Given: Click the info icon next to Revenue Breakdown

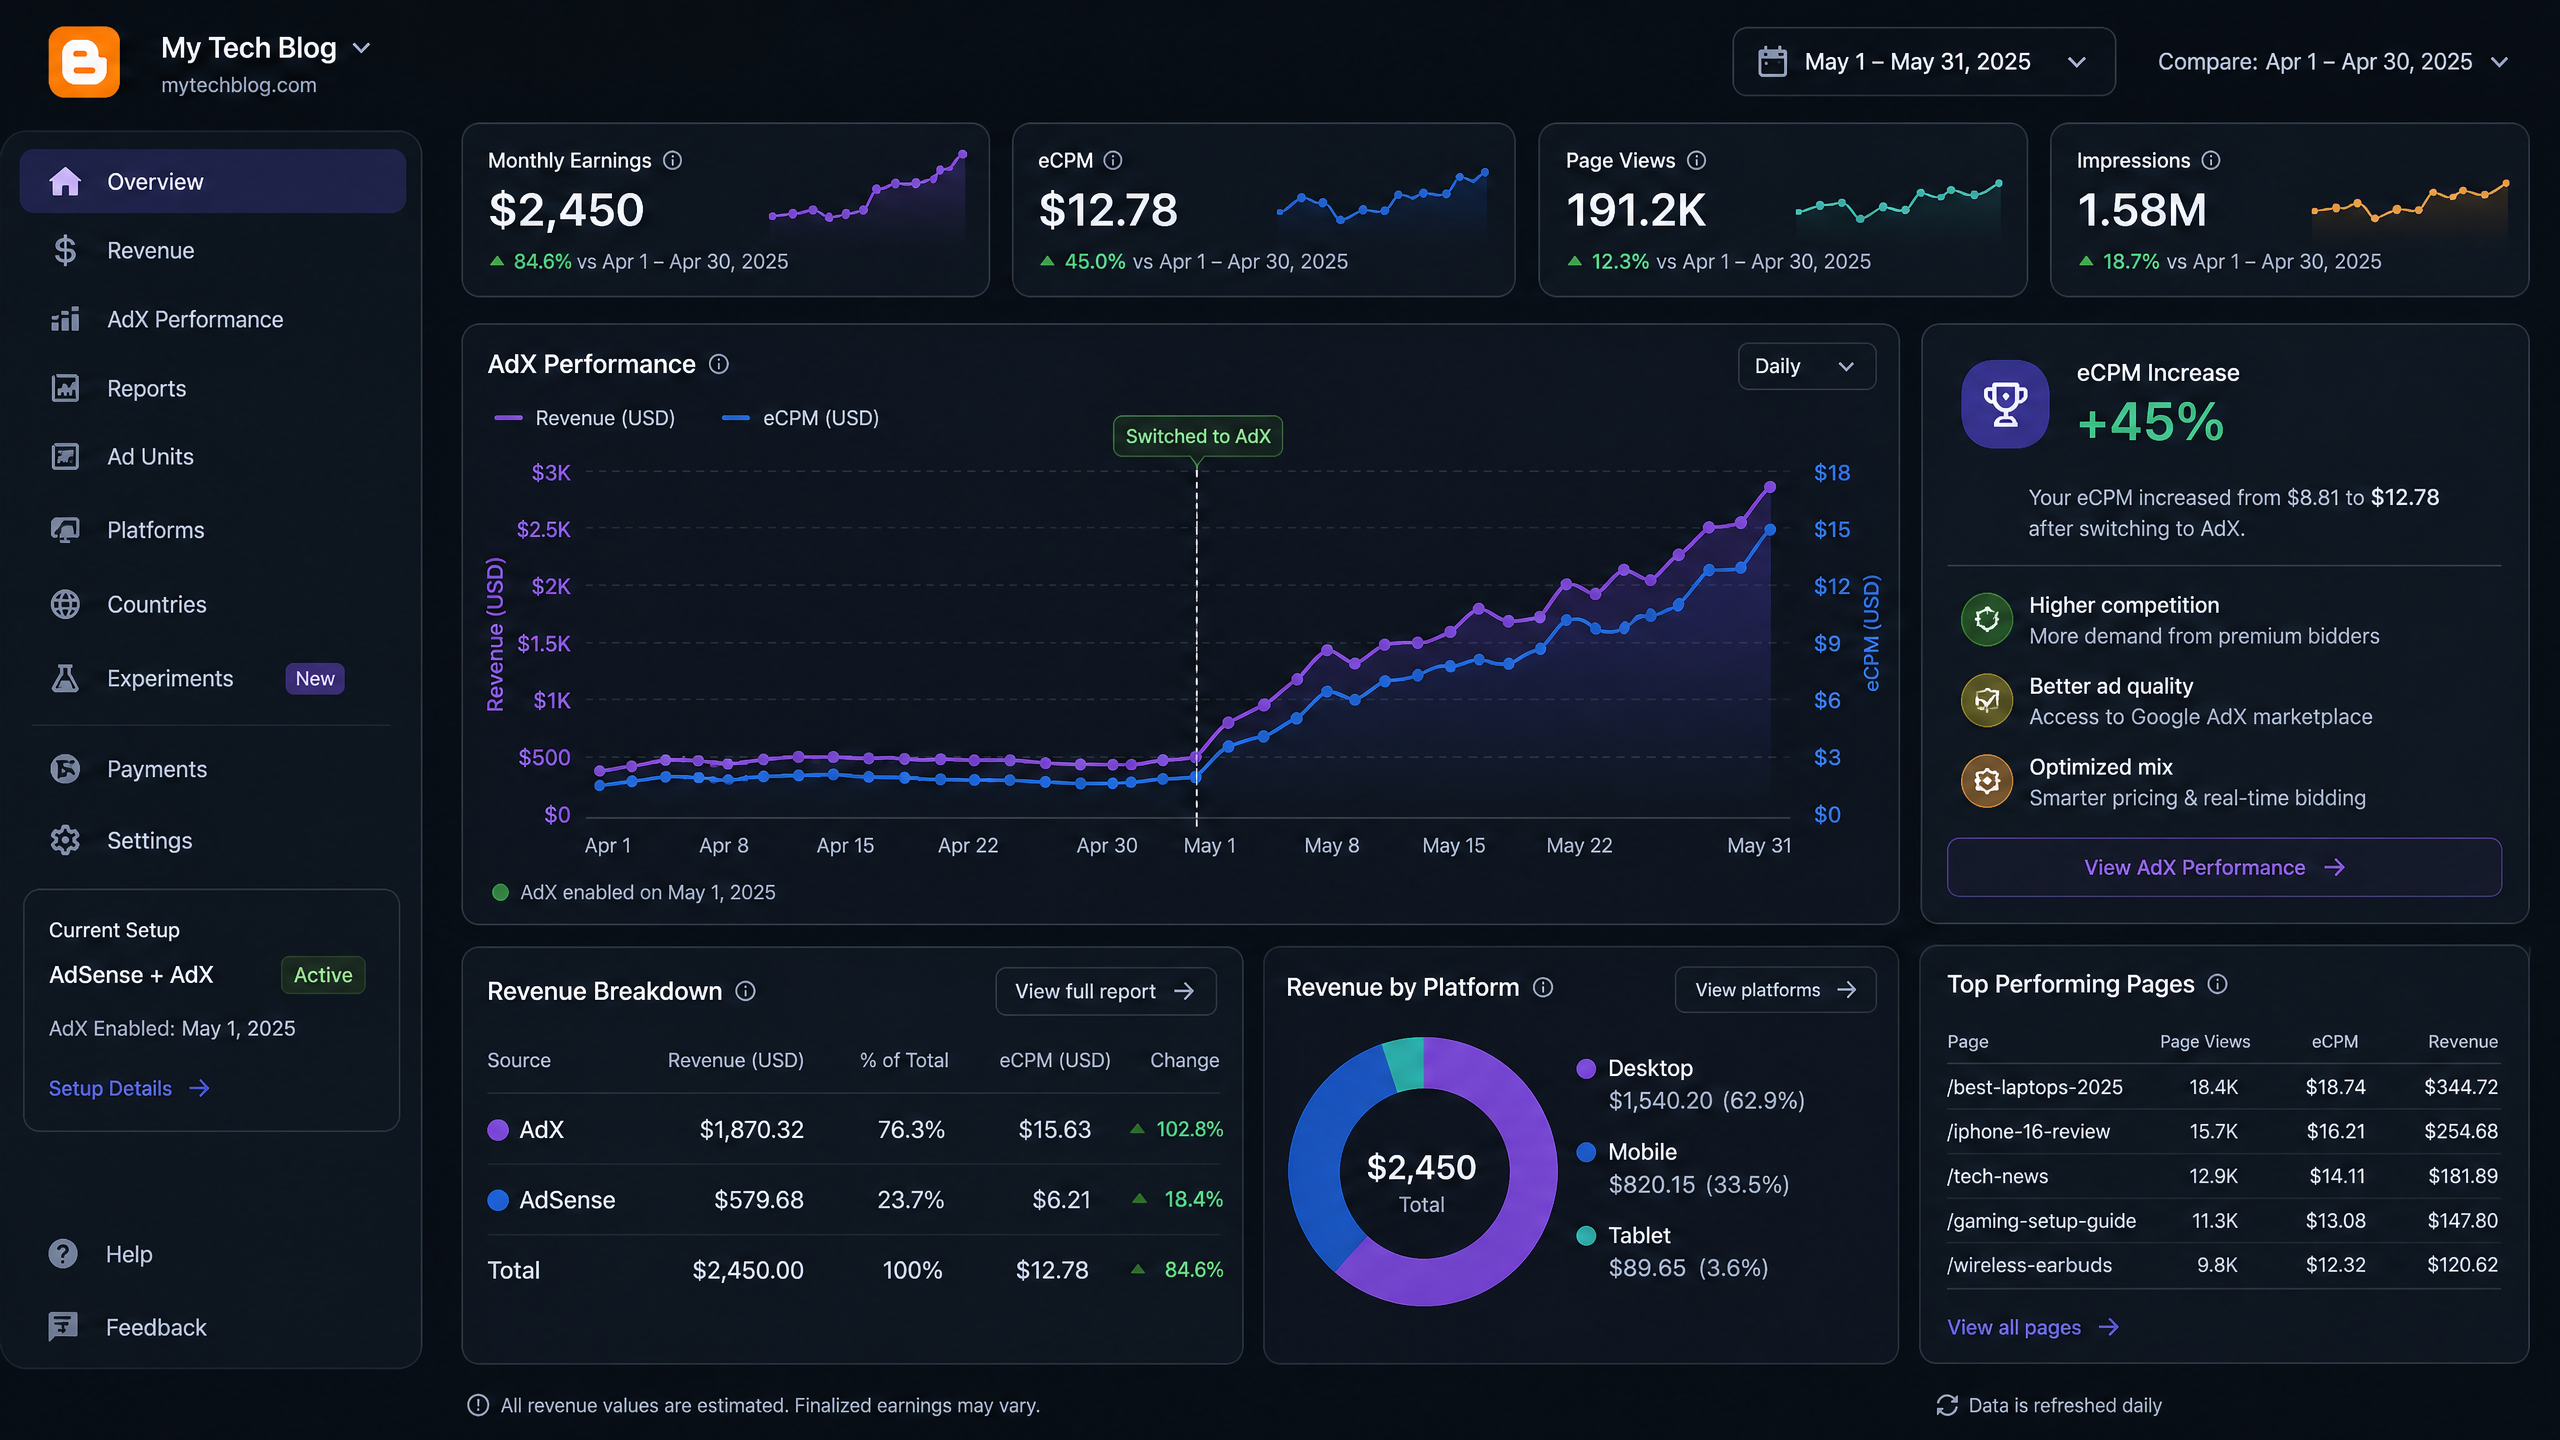Looking at the screenshot, I should pyautogui.click(x=746, y=991).
